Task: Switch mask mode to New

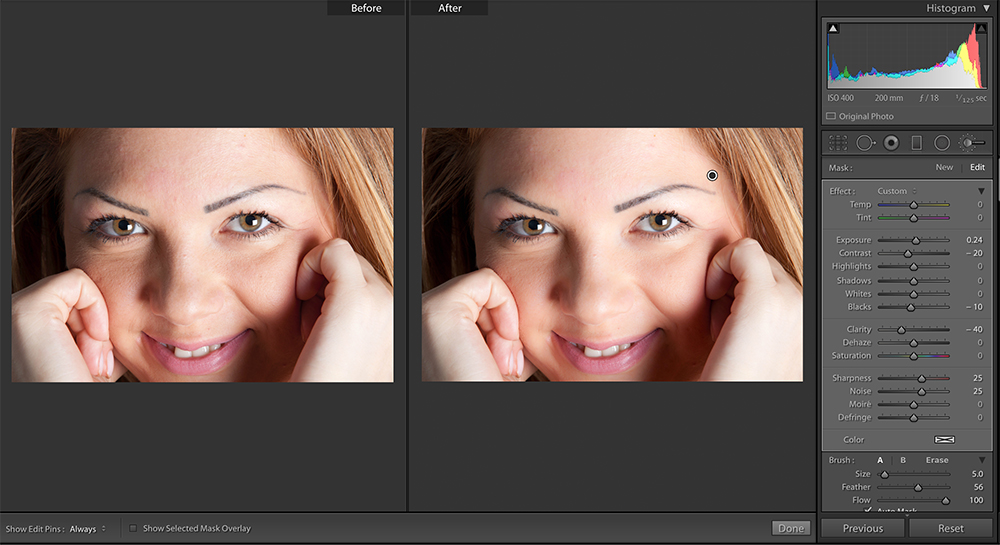Action: pos(944,167)
